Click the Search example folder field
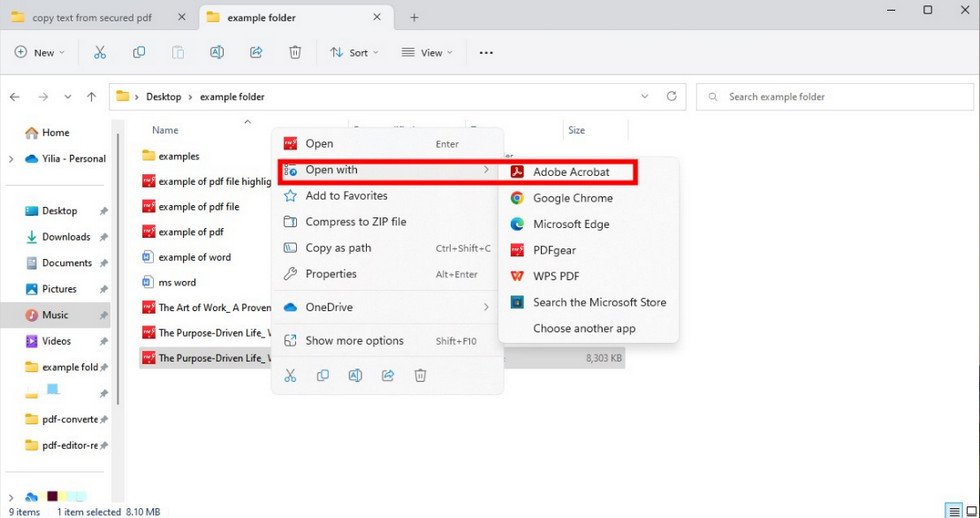The width and height of the screenshot is (980, 518). [835, 97]
